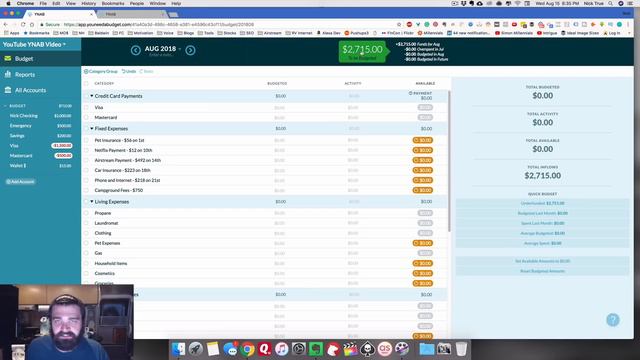
Task: Click the Add Account button
Action: pyautogui.click(x=20, y=182)
